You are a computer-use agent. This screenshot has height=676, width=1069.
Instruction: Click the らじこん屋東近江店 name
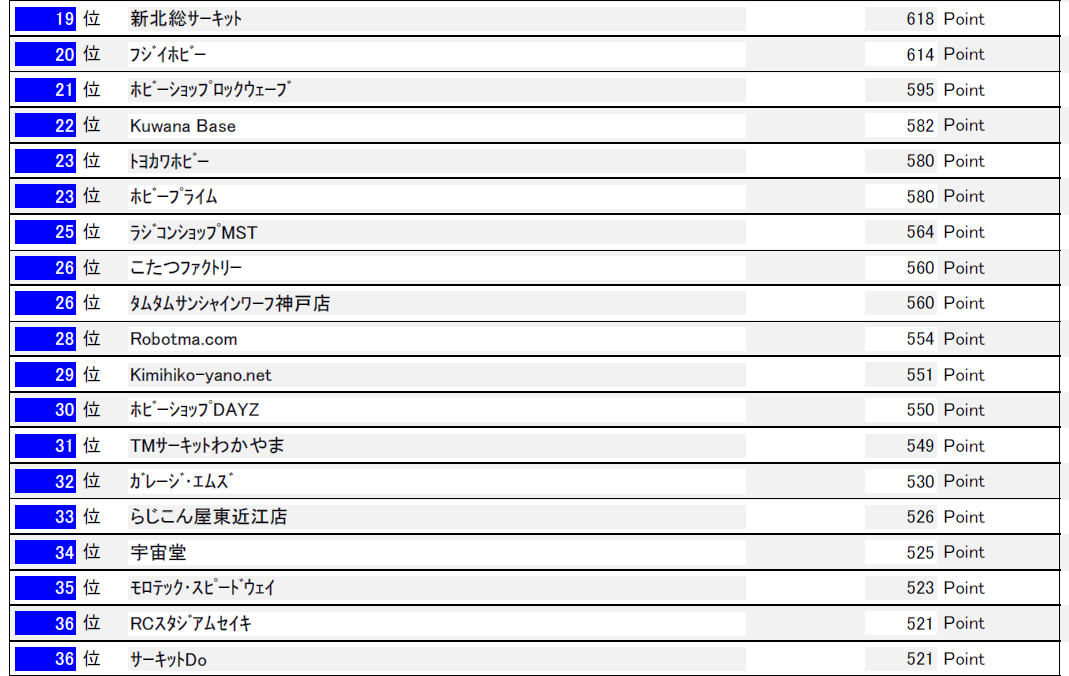pyautogui.click(x=208, y=517)
